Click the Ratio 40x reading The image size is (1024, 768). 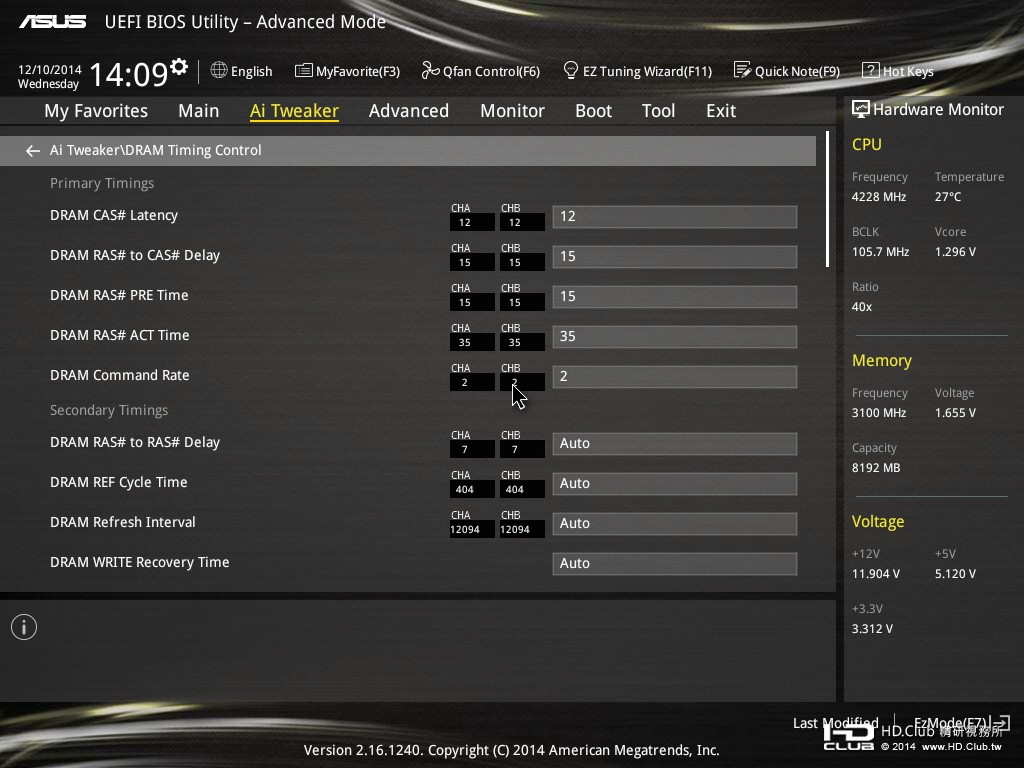coord(861,307)
